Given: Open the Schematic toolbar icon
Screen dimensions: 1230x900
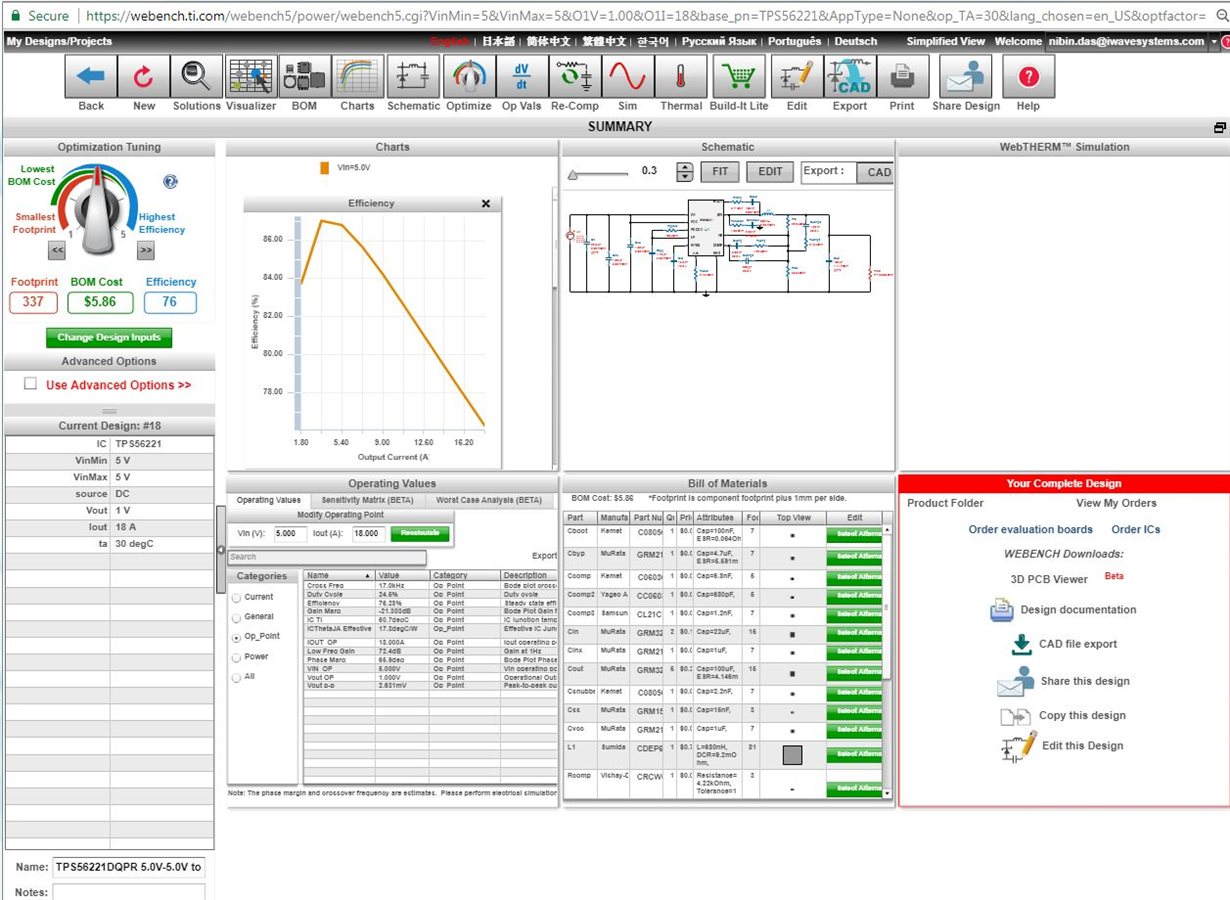Looking at the screenshot, I should pos(412,76).
